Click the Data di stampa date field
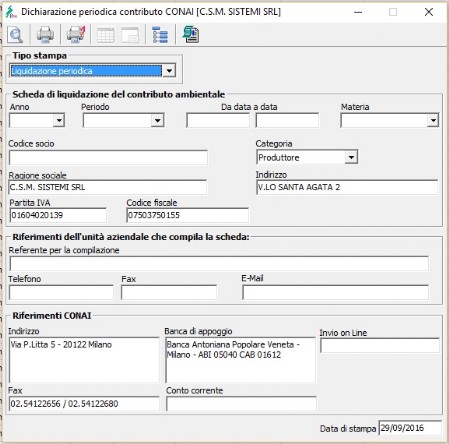The height and width of the screenshot is (444, 449). click(410, 428)
